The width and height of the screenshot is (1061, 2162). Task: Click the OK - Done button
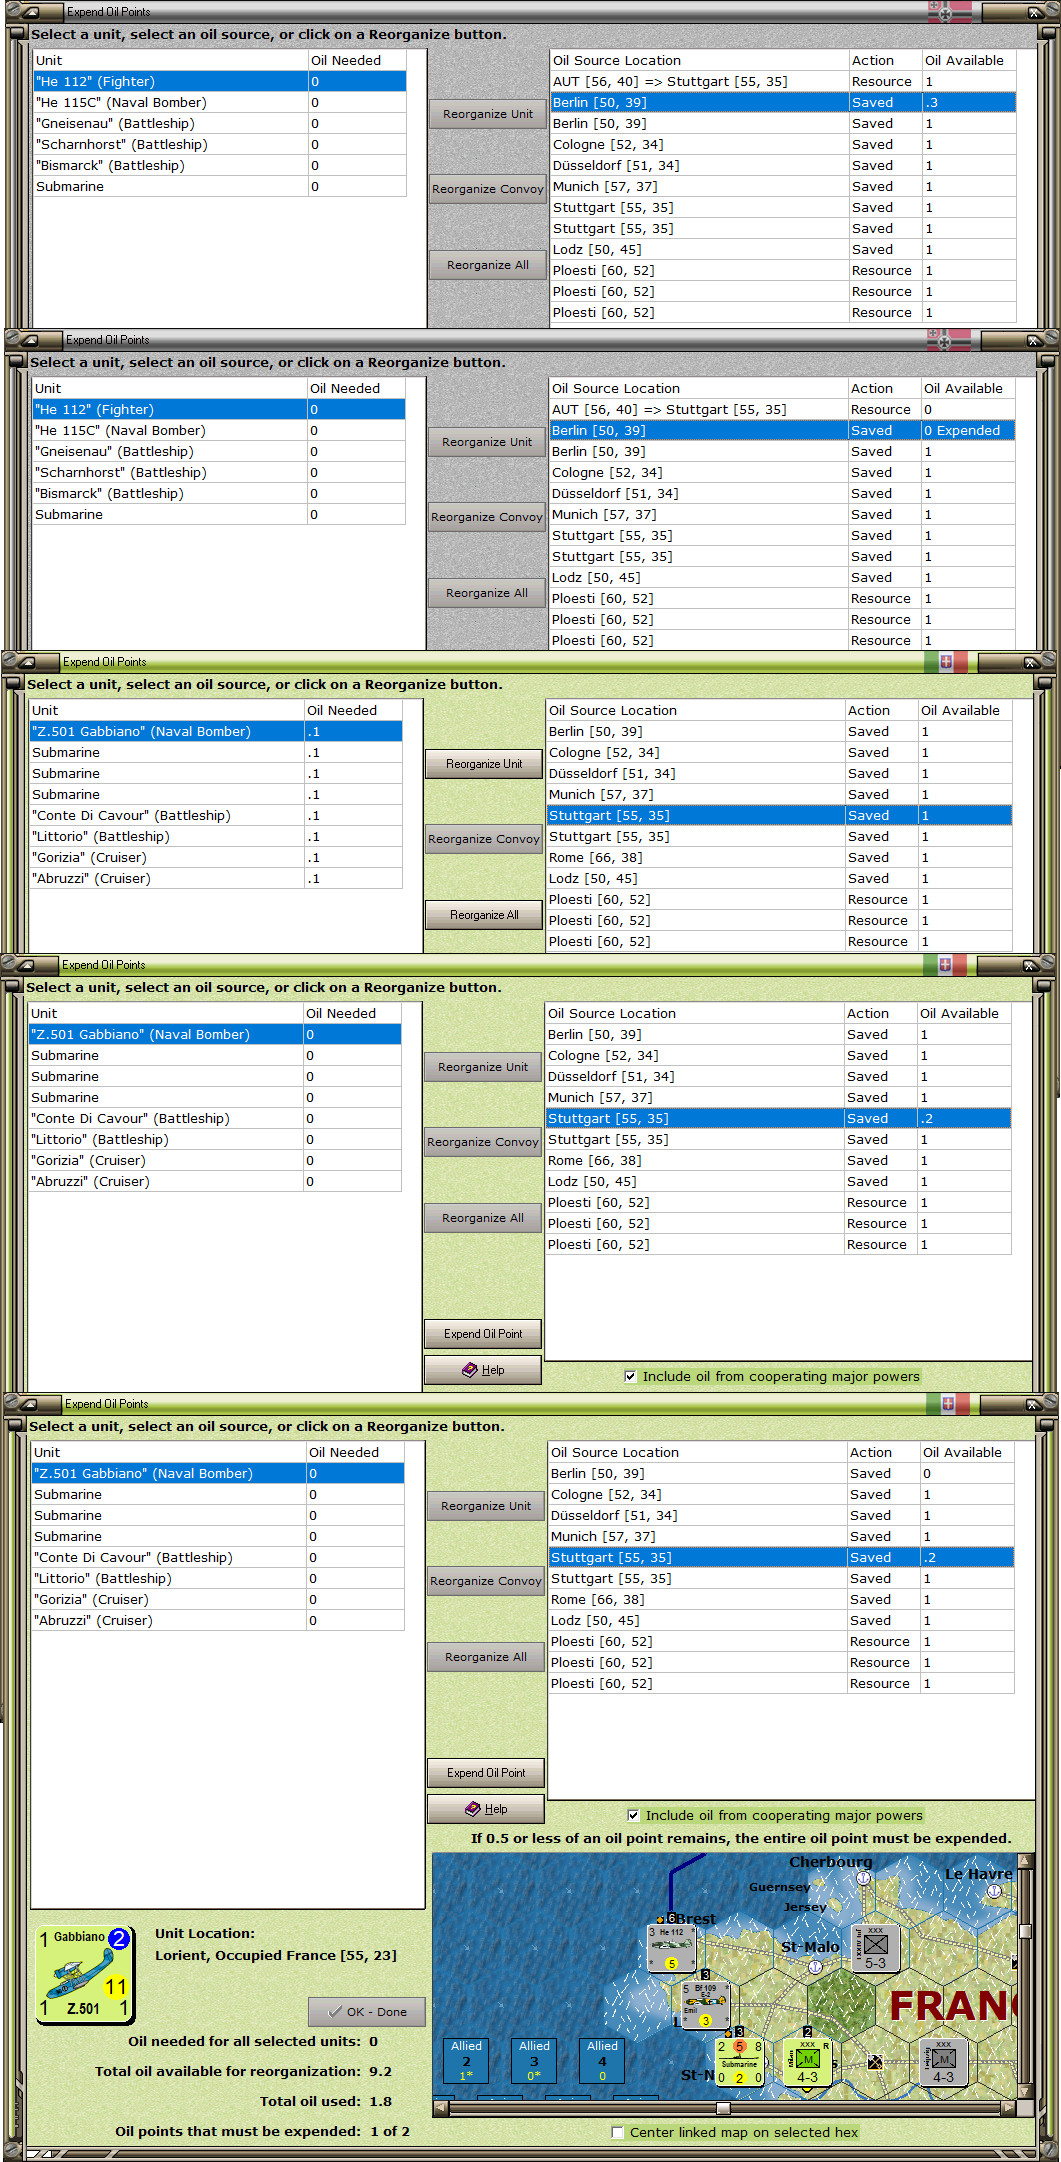coord(367,2012)
